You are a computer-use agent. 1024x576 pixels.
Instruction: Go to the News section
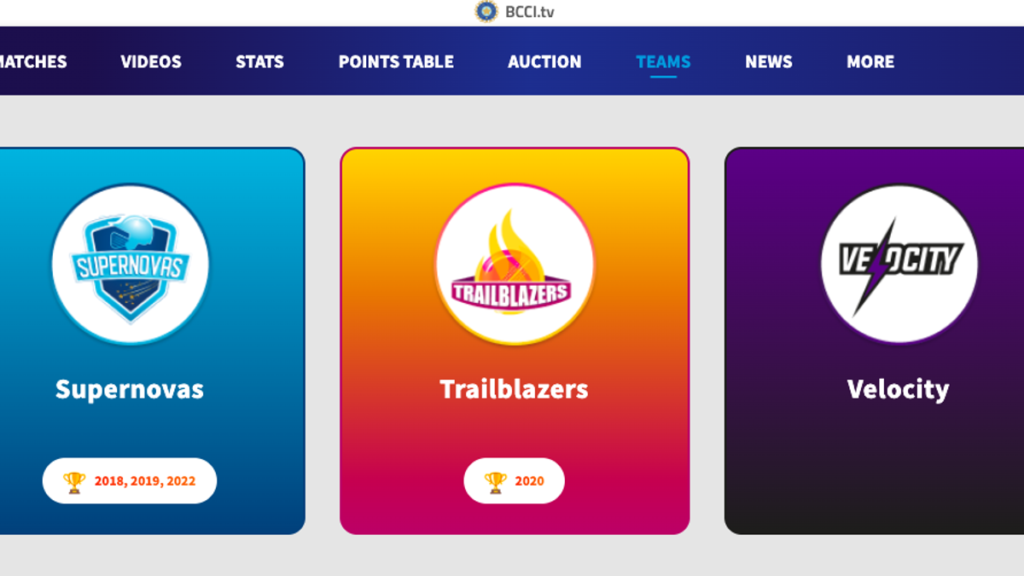click(x=769, y=61)
